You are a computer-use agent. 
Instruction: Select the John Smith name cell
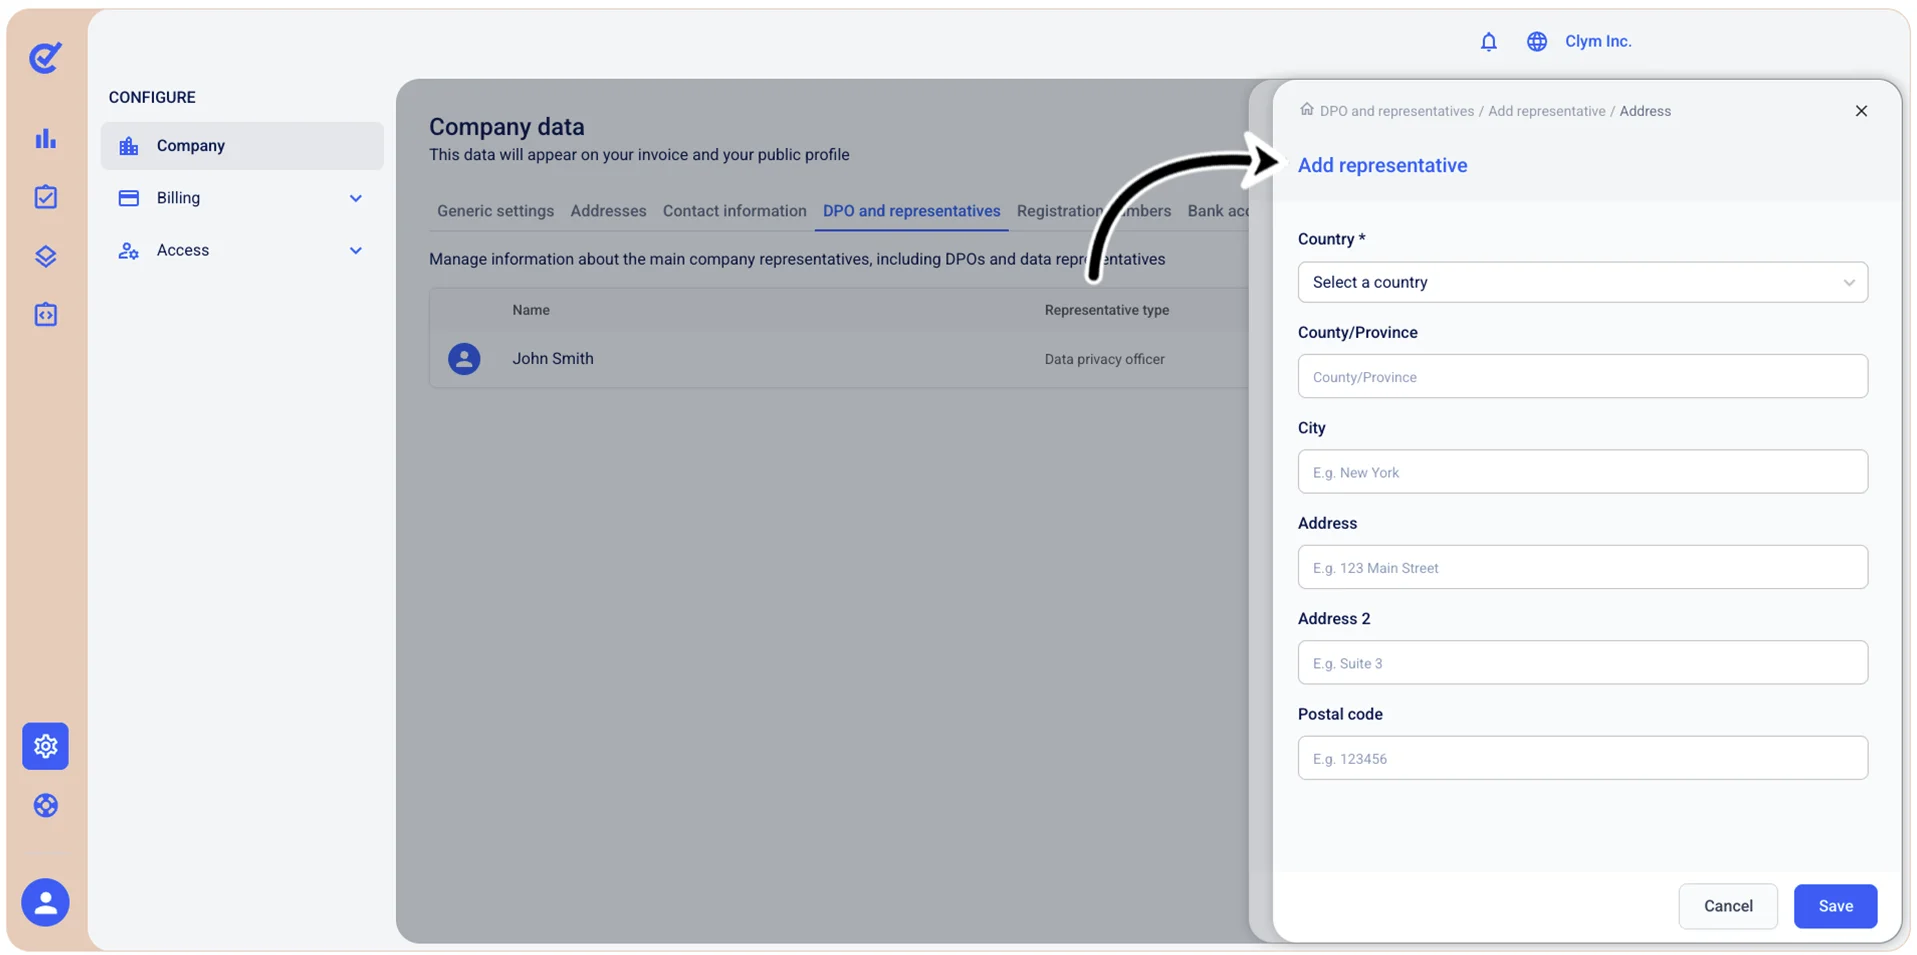click(x=553, y=359)
